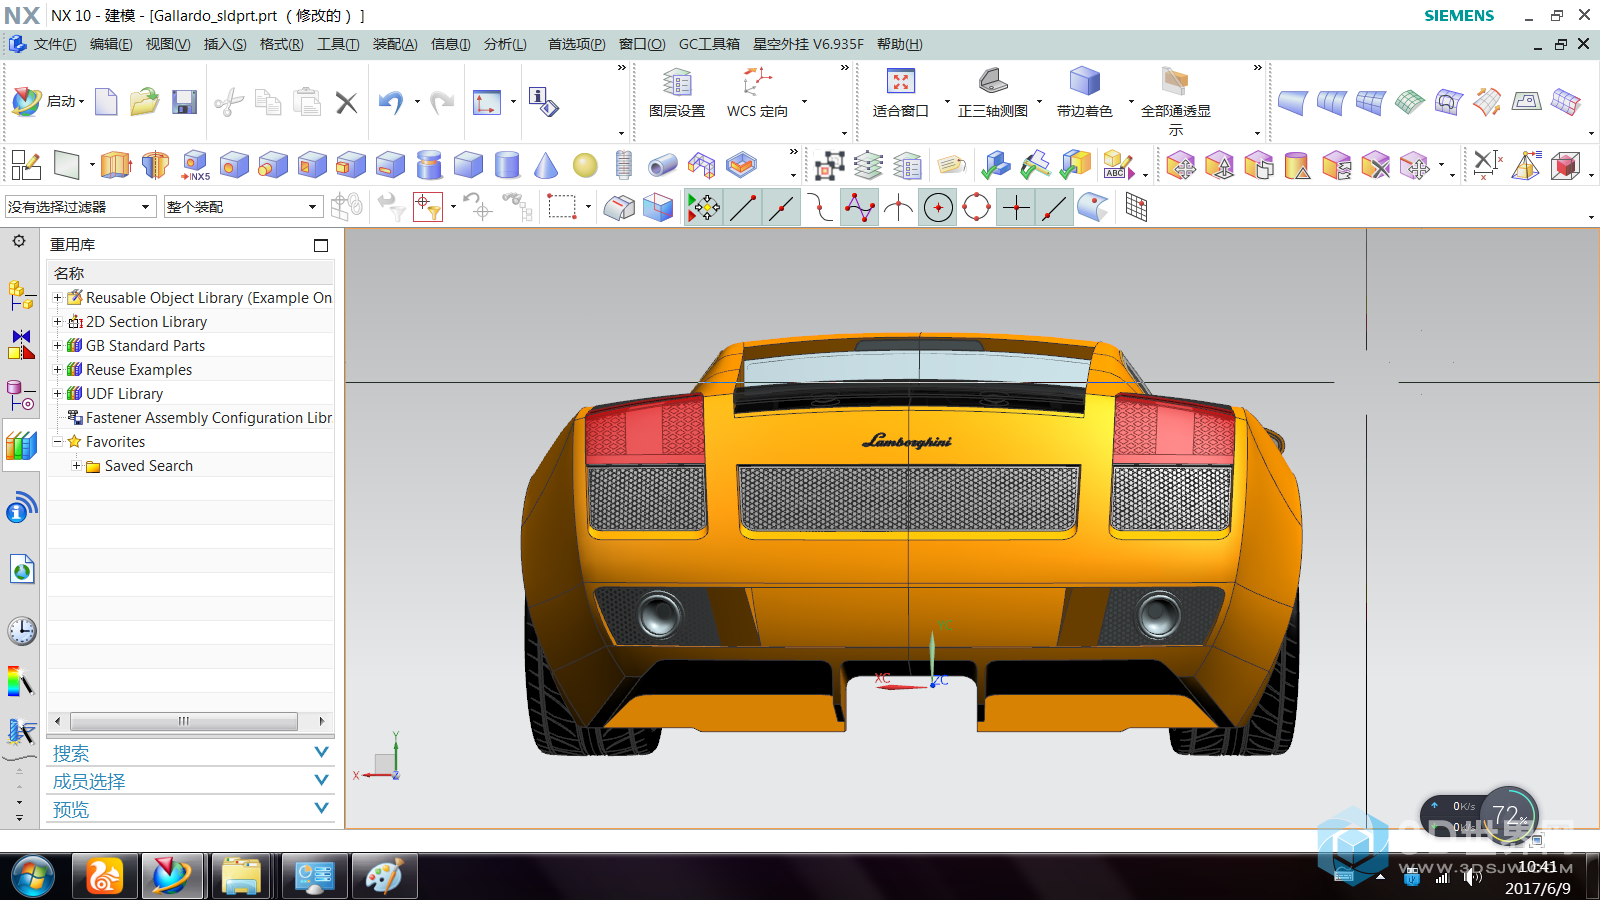The width and height of the screenshot is (1600, 900).
Task: Click WCS 定向 icon
Action: (757, 94)
